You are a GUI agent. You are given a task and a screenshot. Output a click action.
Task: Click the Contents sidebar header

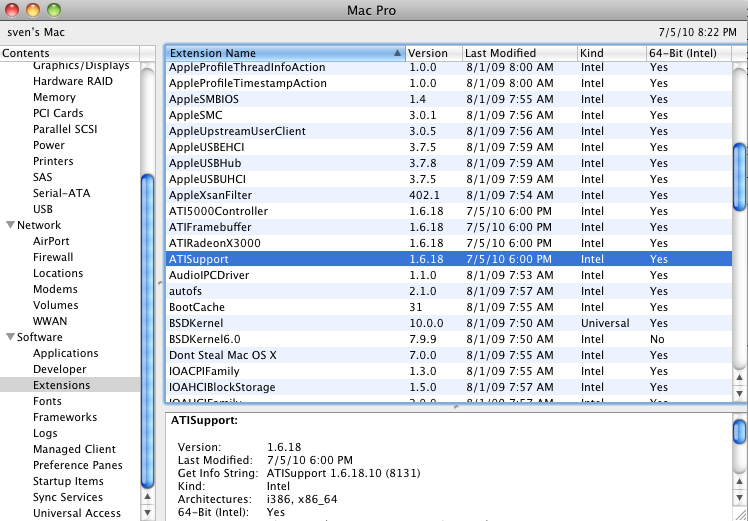click(x=70, y=53)
